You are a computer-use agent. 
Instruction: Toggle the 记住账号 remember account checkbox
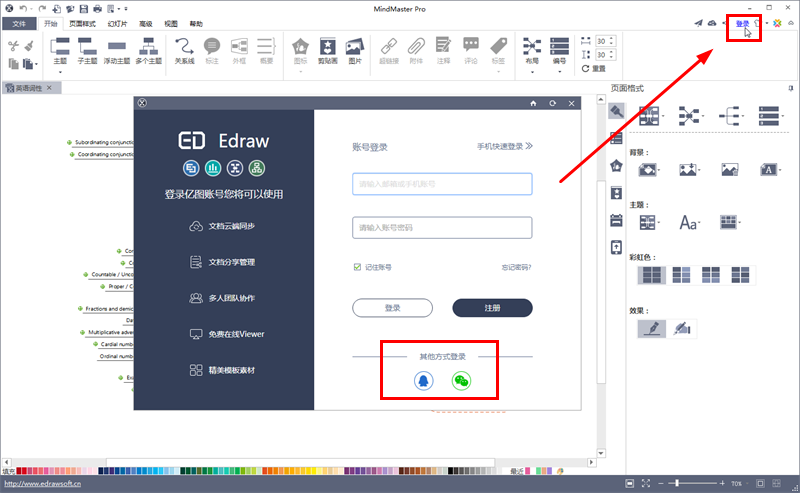[357, 267]
